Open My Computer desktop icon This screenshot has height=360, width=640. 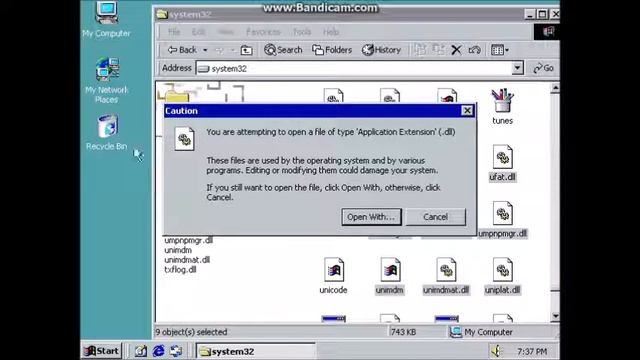pyautogui.click(x=107, y=20)
